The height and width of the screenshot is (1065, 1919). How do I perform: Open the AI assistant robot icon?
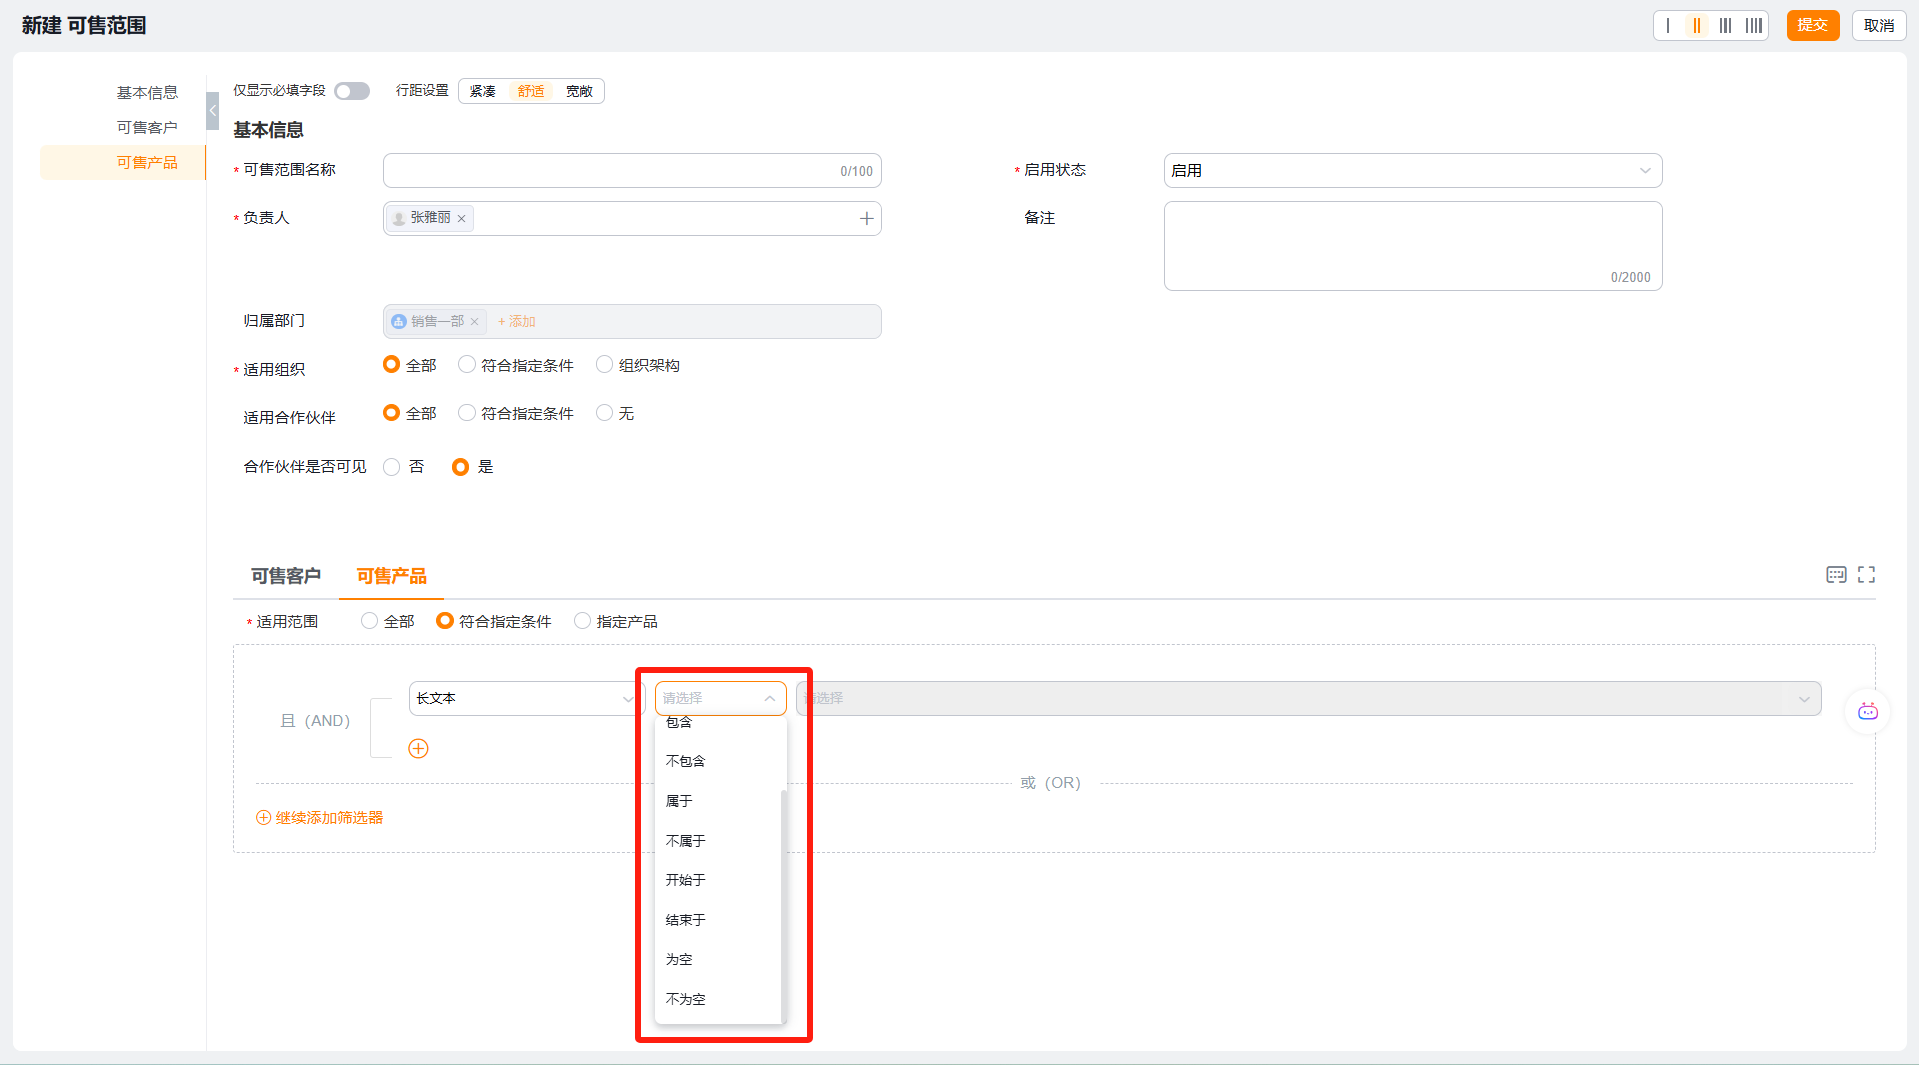[x=1868, y=712]
